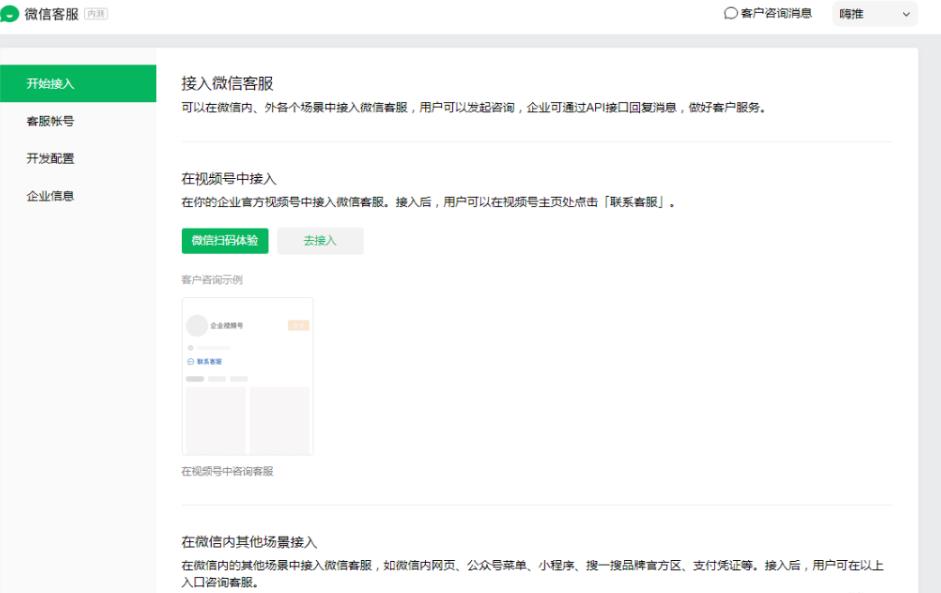Click the 内测 badge beside the title

point(96,14)
